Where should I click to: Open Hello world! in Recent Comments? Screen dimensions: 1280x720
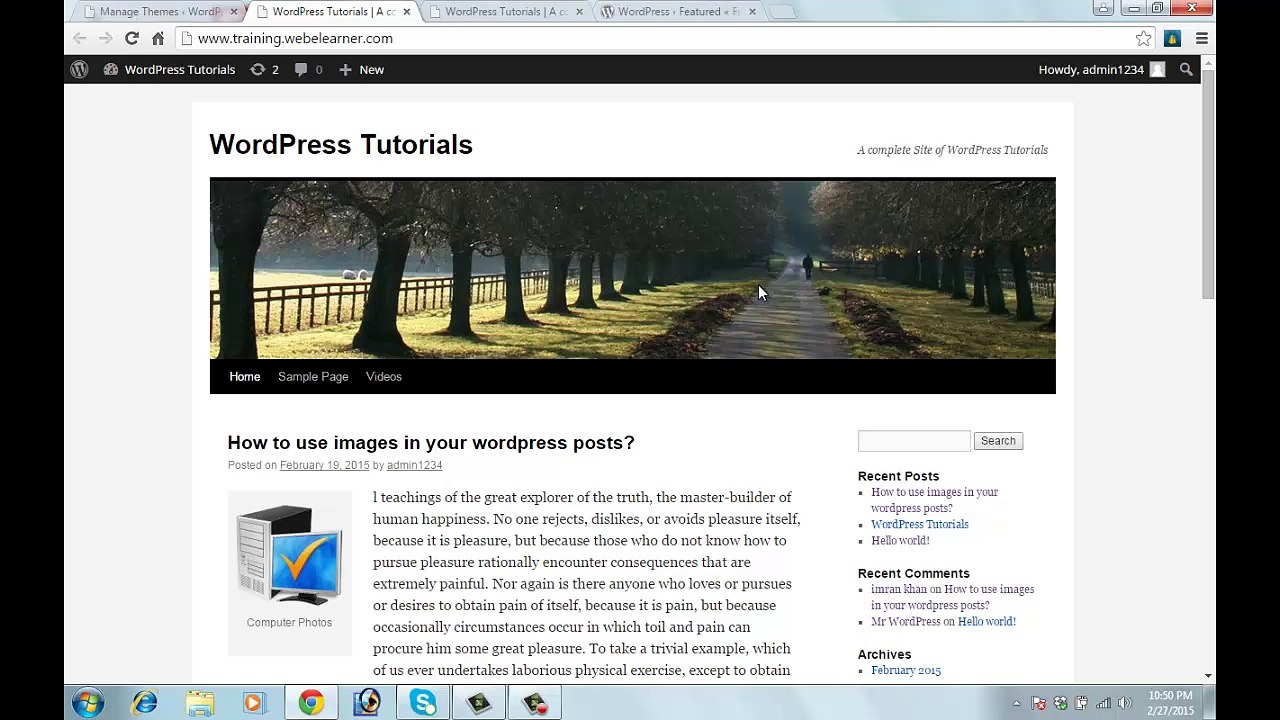tap(986, 621)
